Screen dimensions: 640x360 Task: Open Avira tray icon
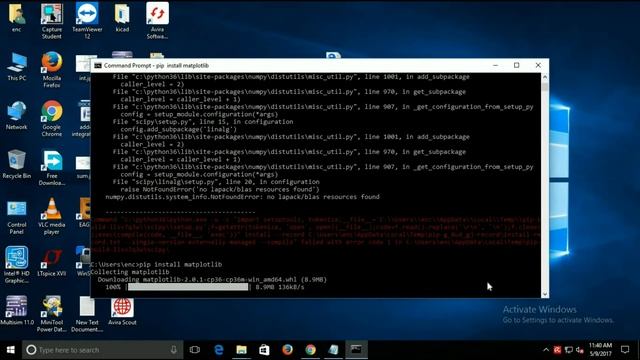(x=557, y=350)
